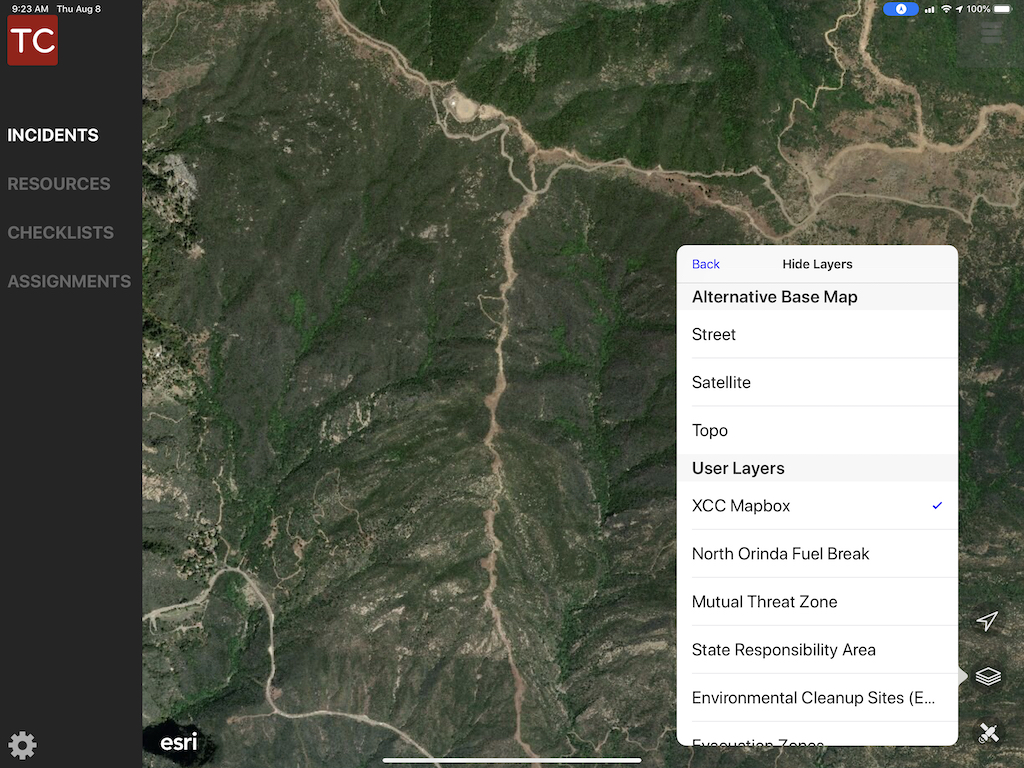Open the hamburger menu on map
Image resolution: width=1024 pixels, height=768 pixels.
pos(990,33)
